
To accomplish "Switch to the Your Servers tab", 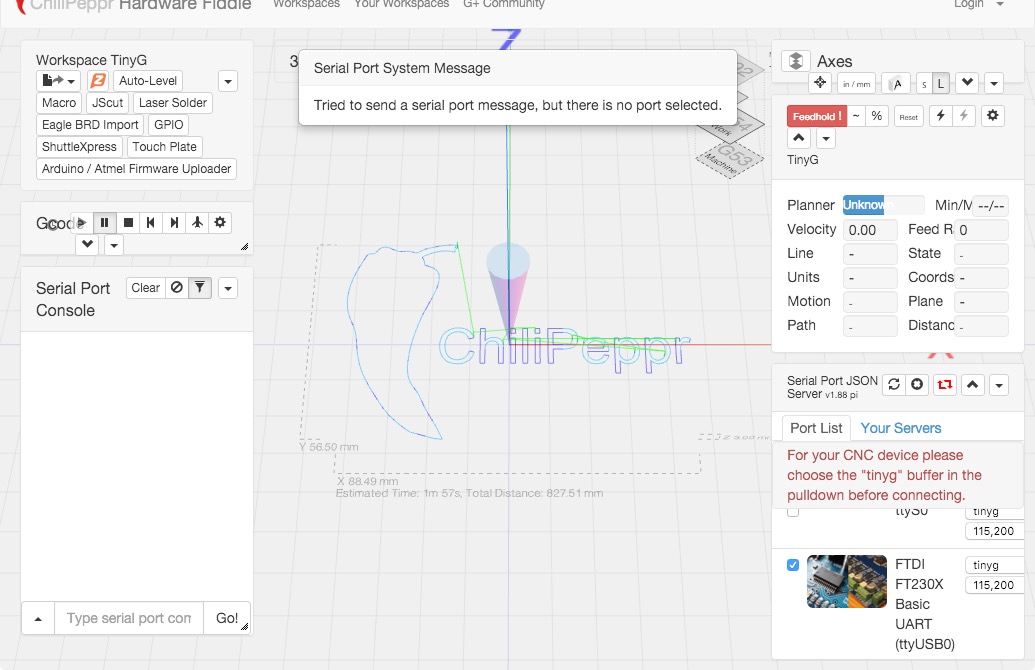I will [x=900, y=428].
